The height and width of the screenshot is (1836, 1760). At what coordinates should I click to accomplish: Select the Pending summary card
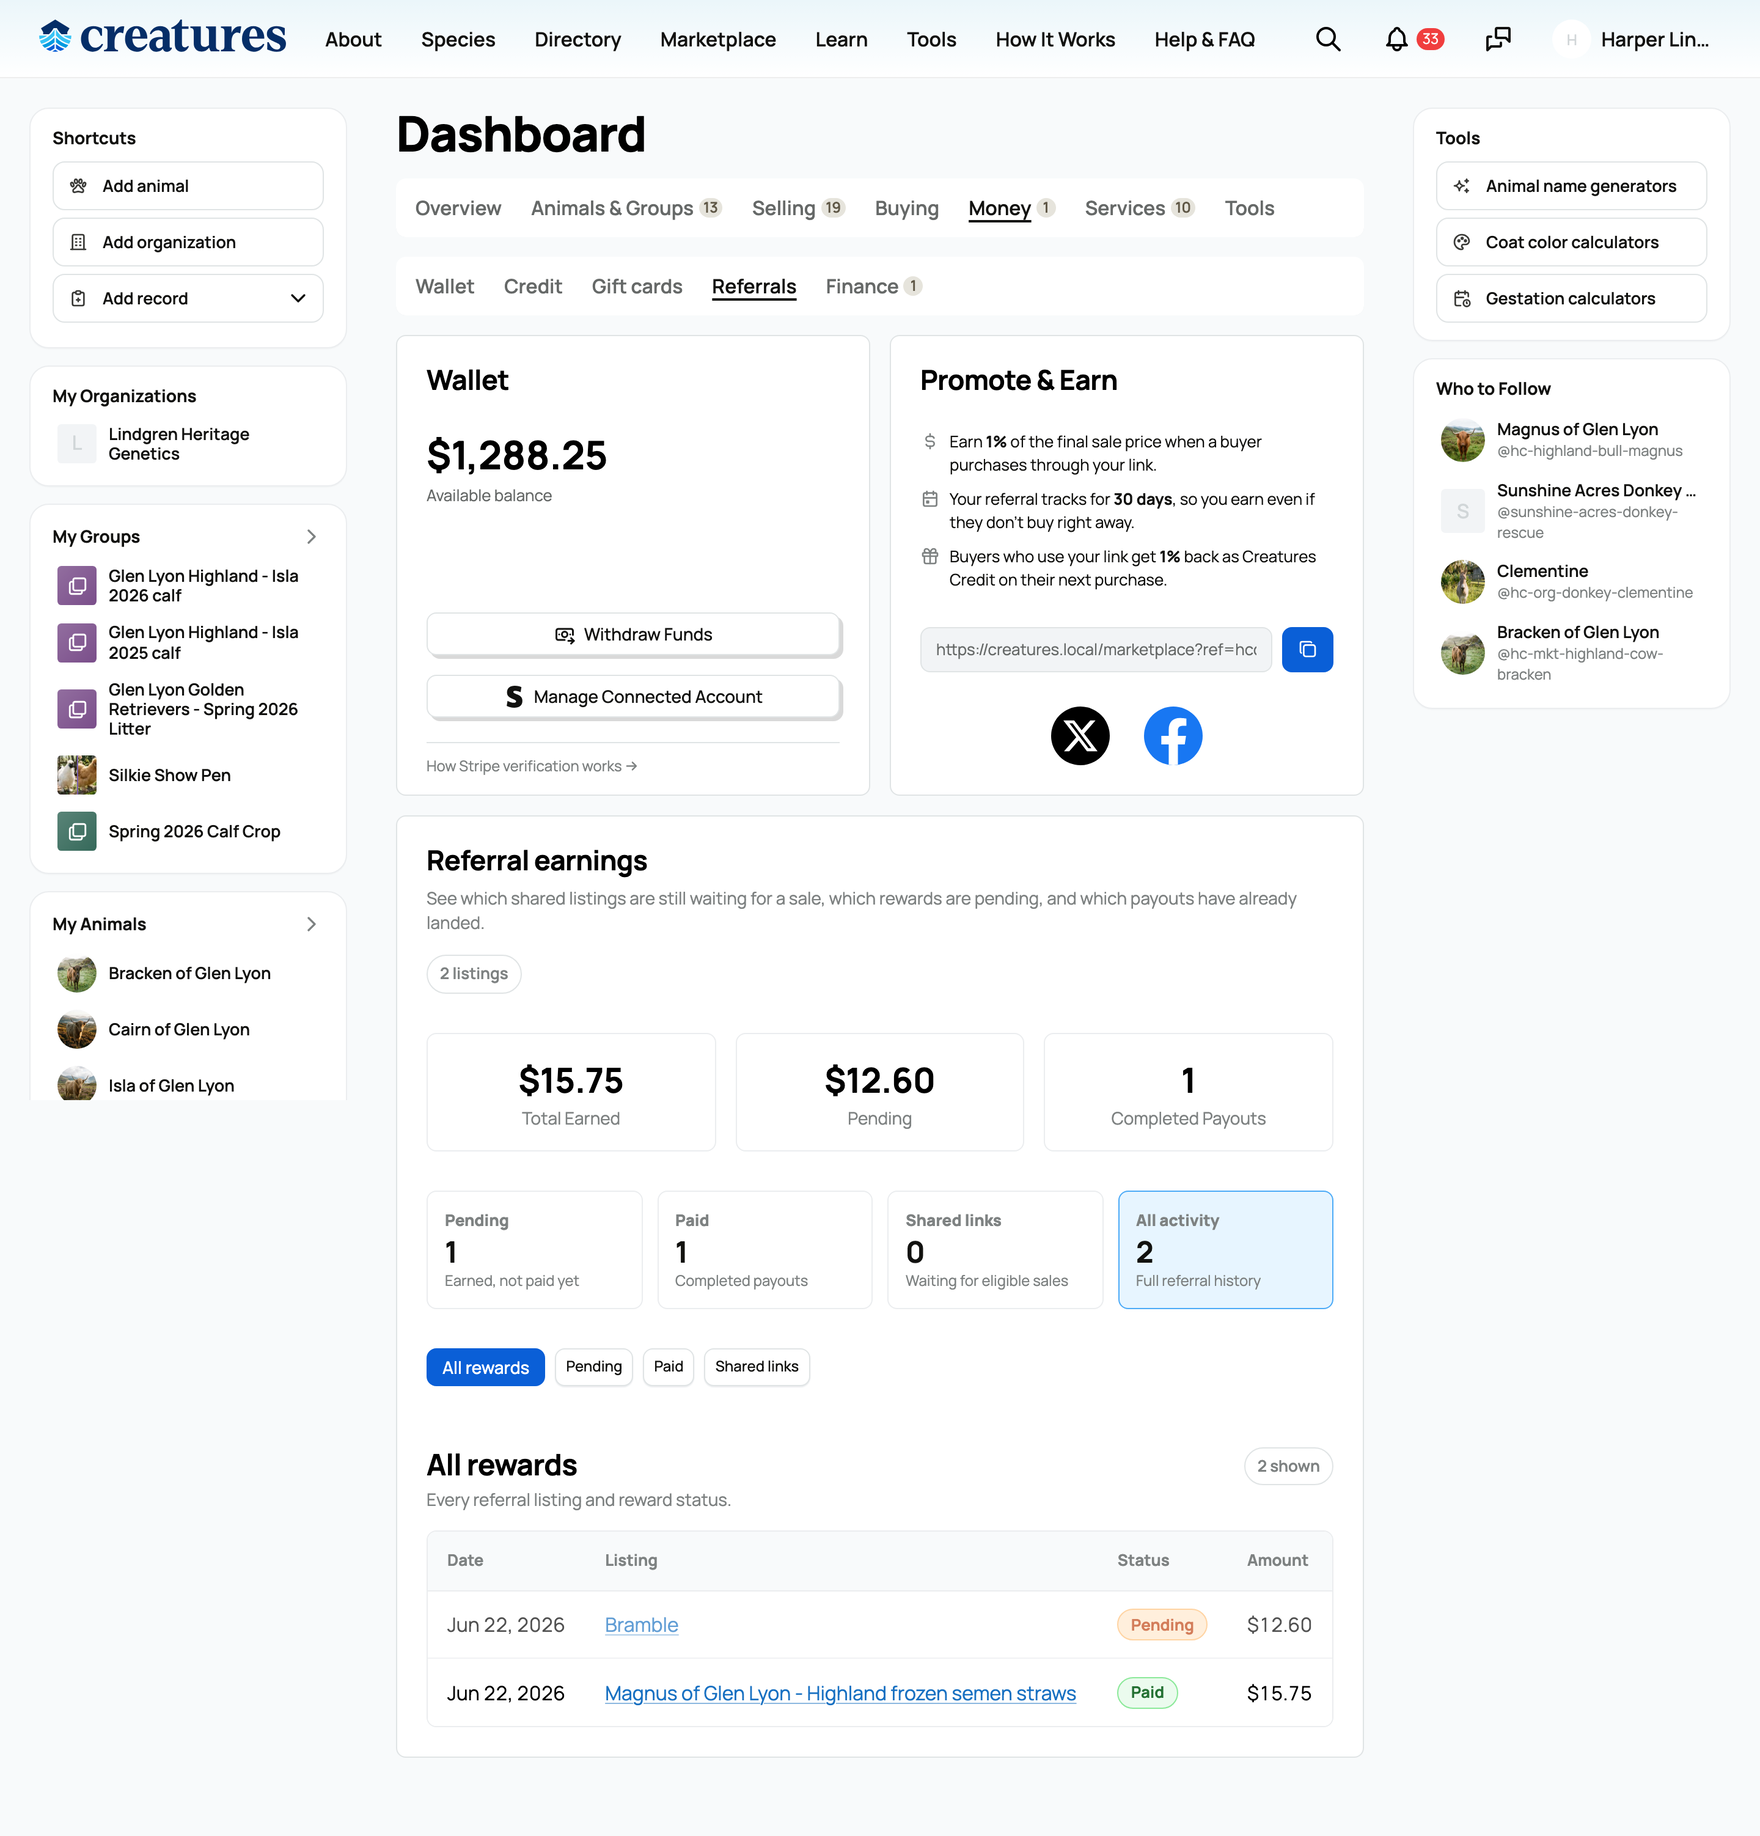534,1249
